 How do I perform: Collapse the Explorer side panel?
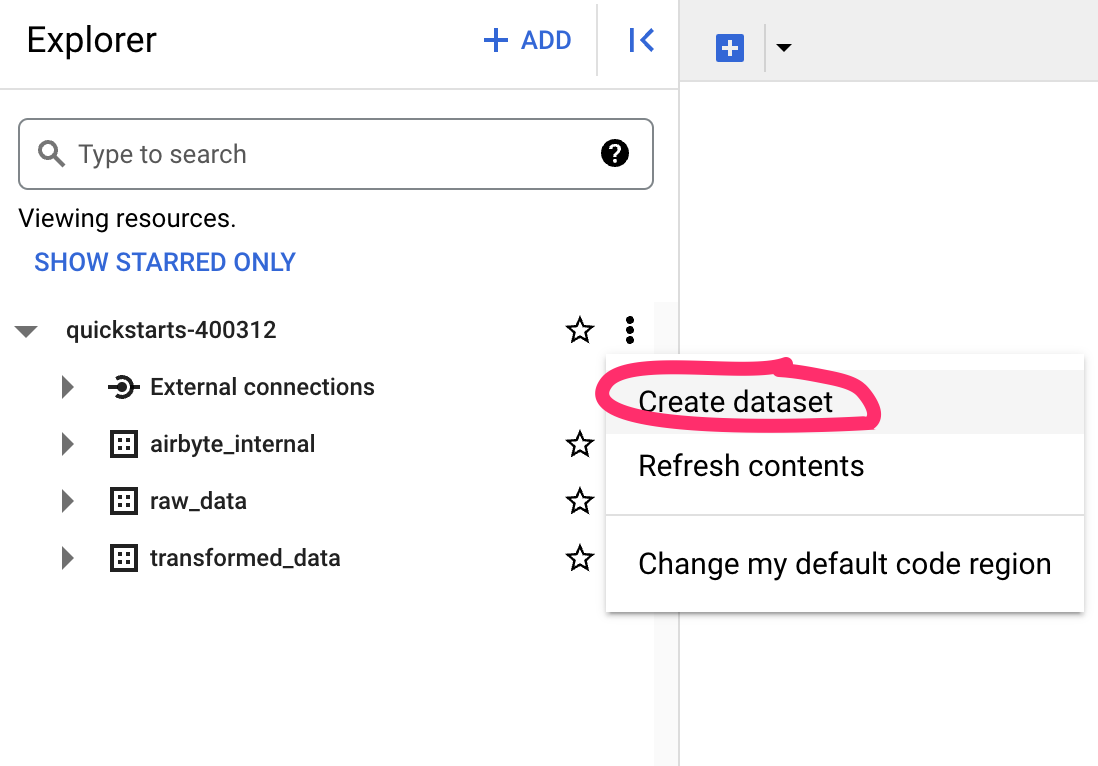[x=641, y=40]
